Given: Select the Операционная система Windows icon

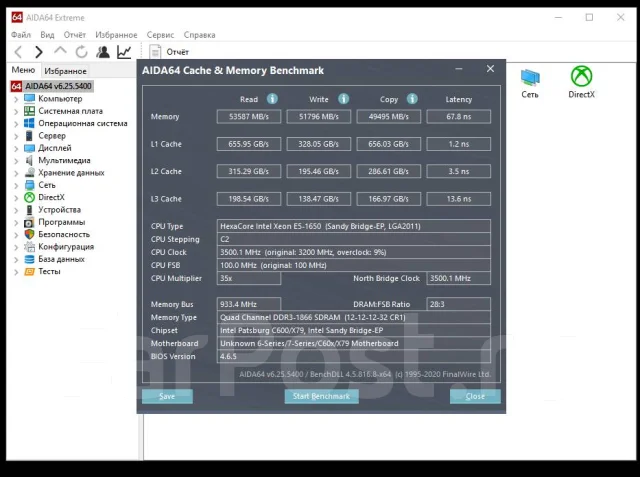Looking at the screenshot, I should click(x=29, y=123).
